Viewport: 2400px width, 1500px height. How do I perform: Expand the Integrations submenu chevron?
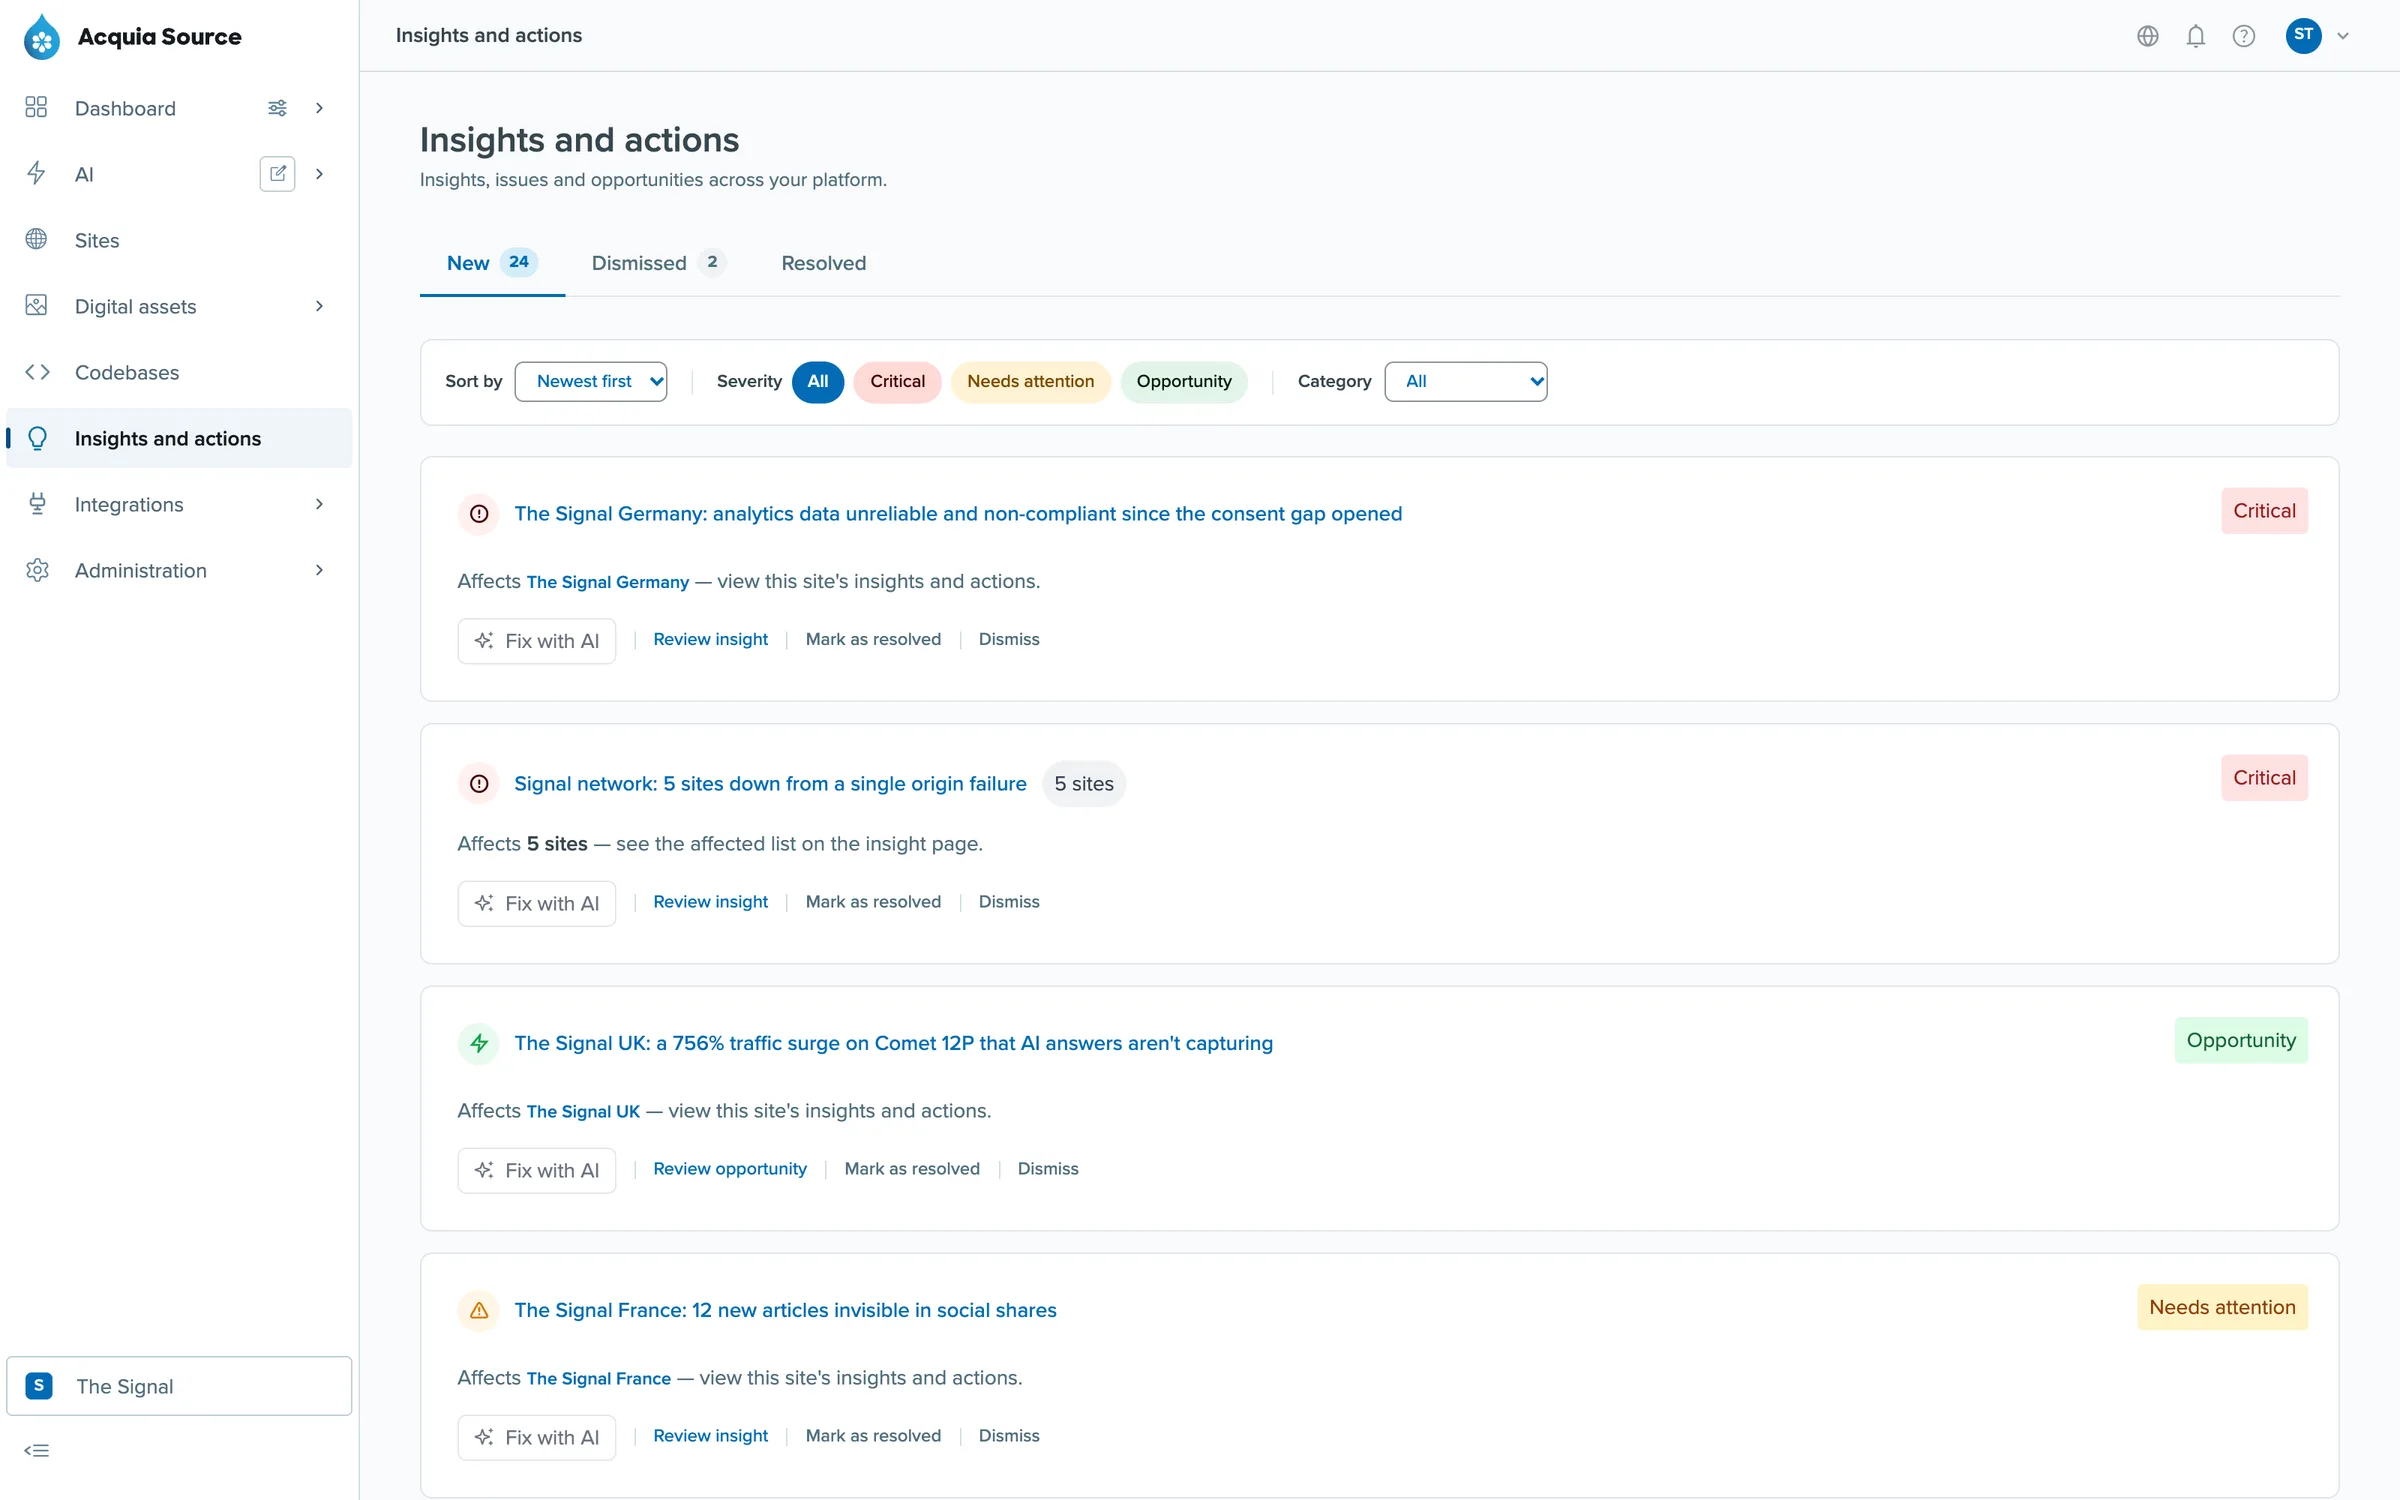click(x=320, y=504)
